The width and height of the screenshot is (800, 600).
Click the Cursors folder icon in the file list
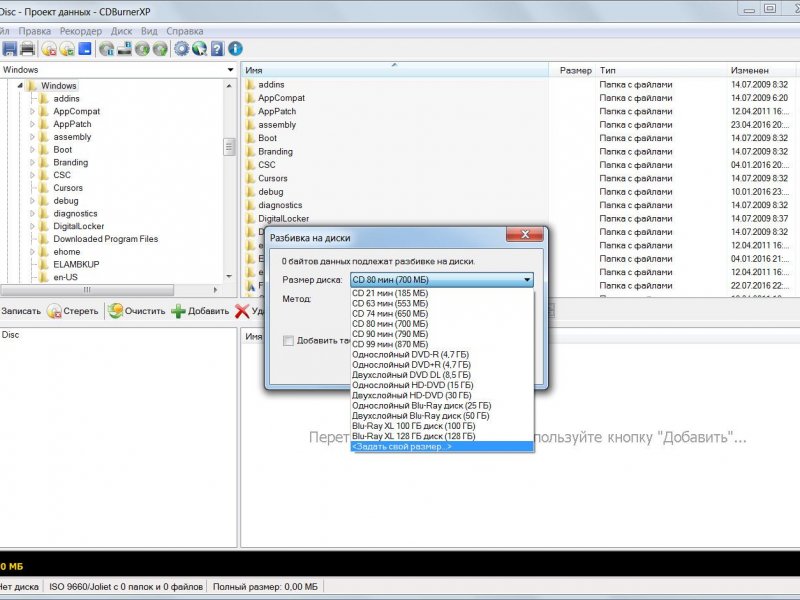point(250,179)
